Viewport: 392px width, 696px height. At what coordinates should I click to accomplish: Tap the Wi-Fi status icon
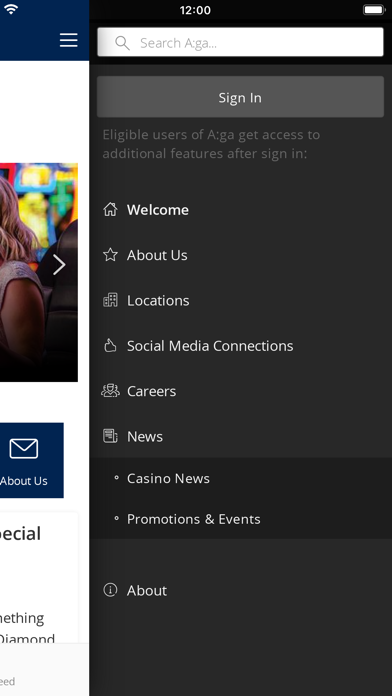click(10, 9)
